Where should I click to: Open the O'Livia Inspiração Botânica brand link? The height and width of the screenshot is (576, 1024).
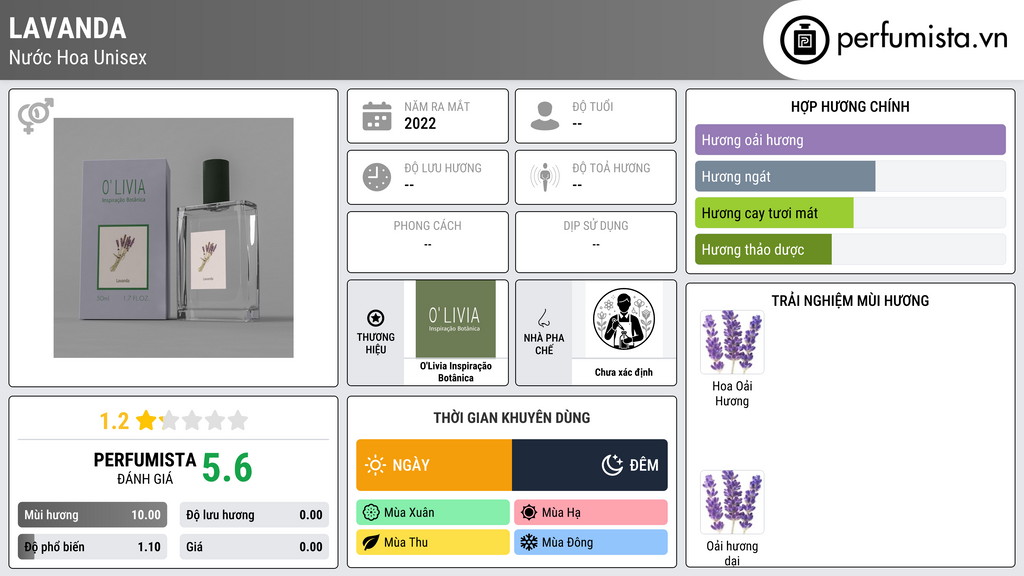point(456,372)
